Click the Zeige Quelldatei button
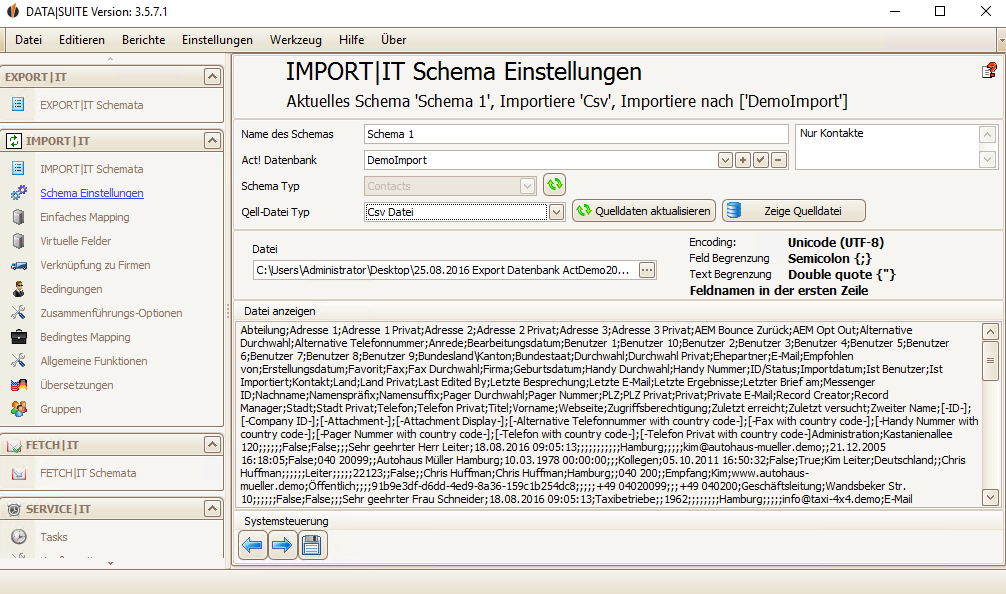Screen dimensions: 1006x594 [x=794, y=211]
